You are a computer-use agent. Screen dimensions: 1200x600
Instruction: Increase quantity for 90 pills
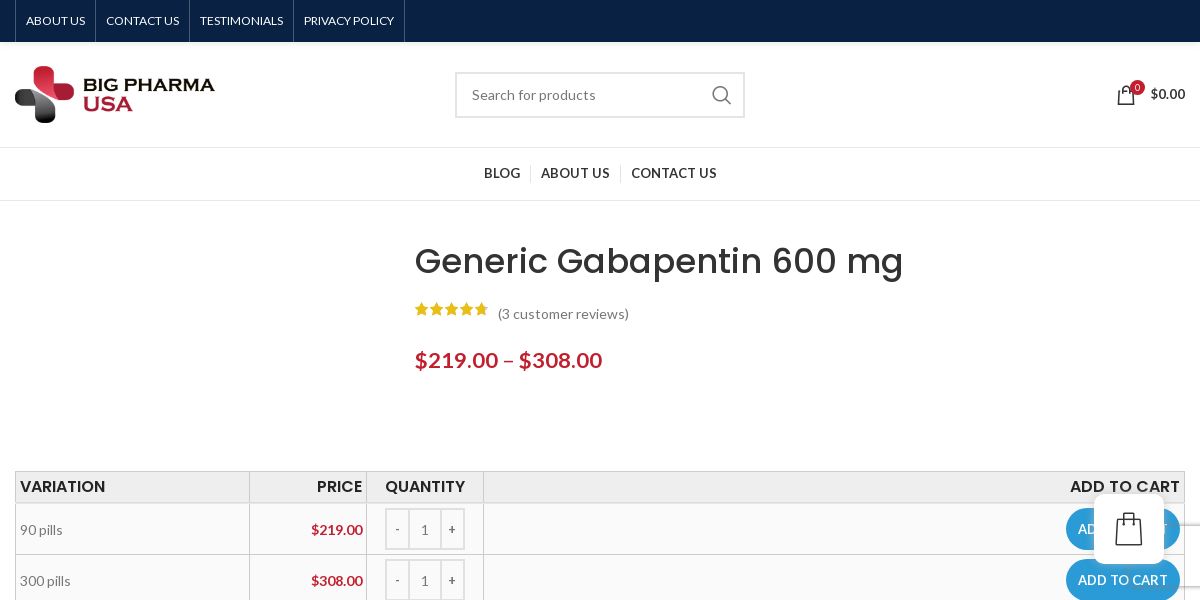pos(452,529)
